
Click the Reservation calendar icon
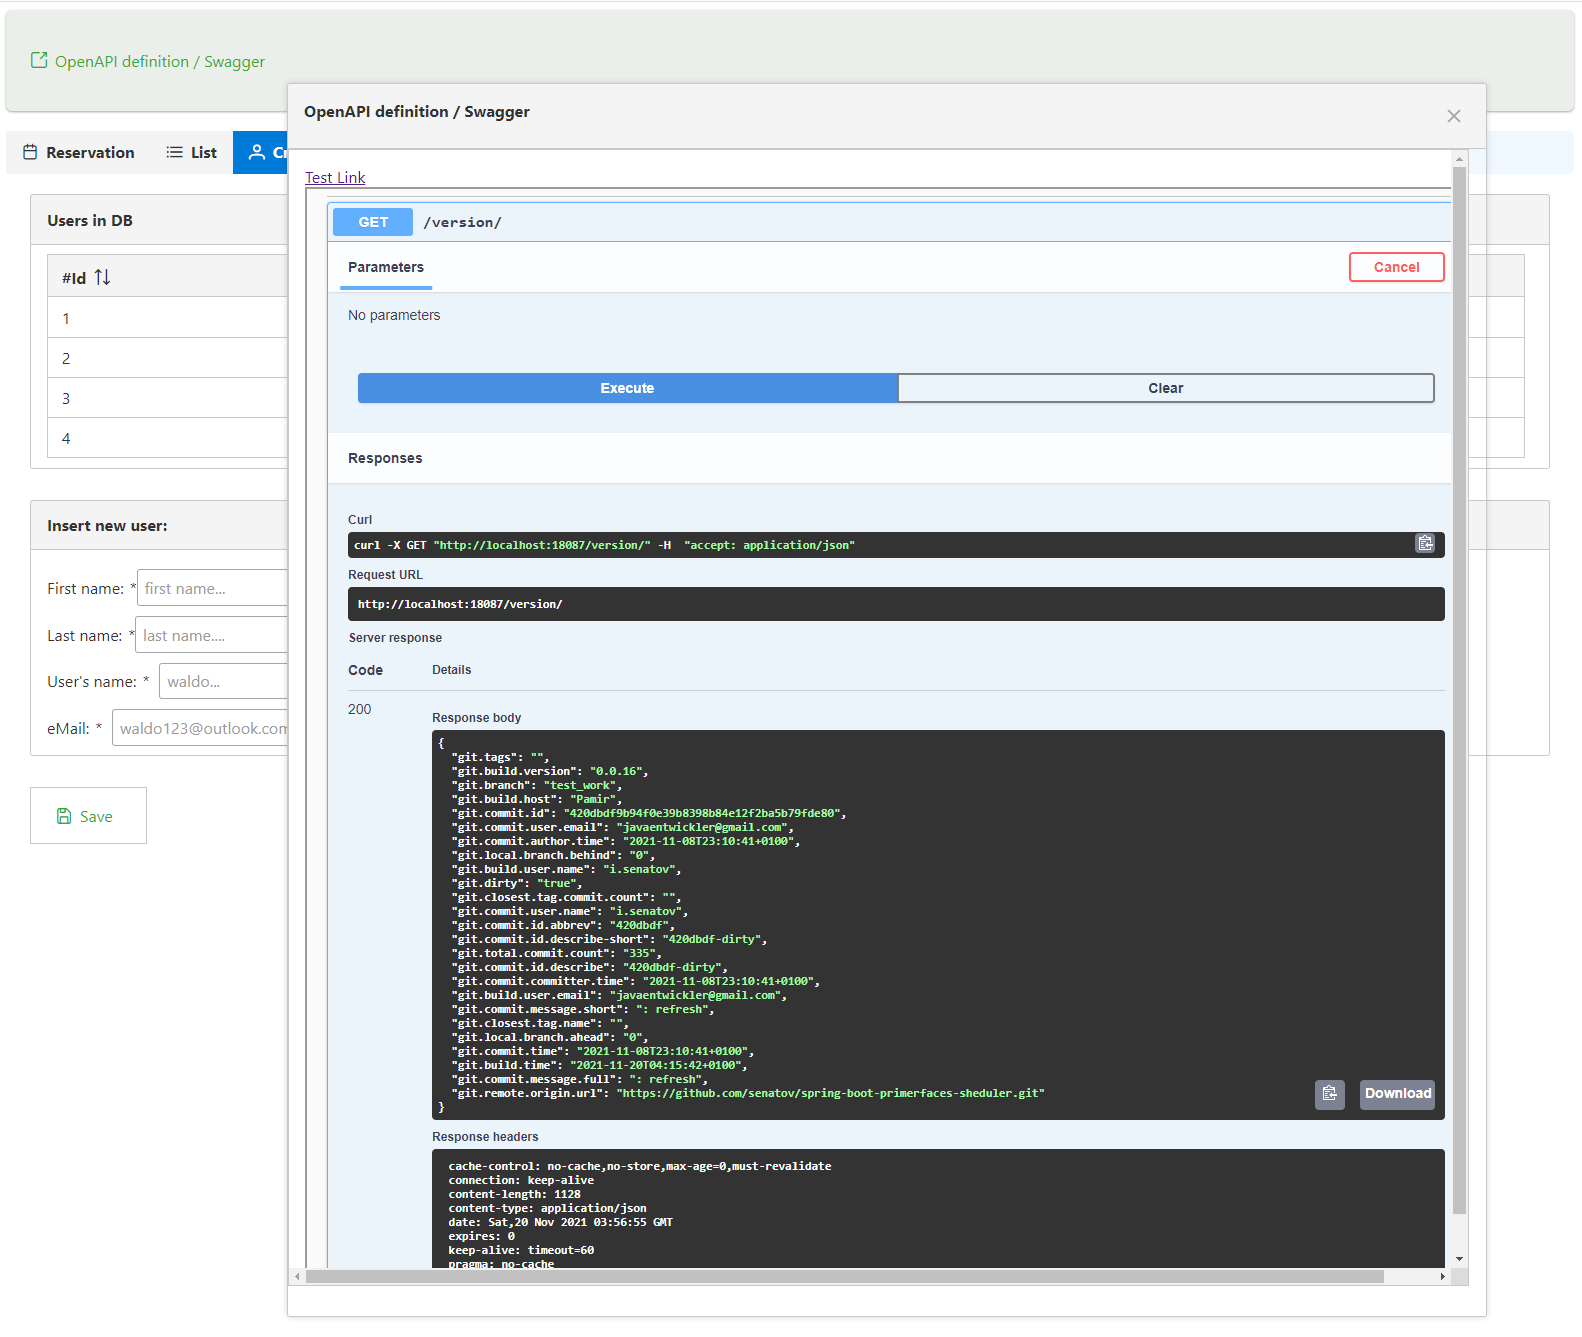point(30,152)
